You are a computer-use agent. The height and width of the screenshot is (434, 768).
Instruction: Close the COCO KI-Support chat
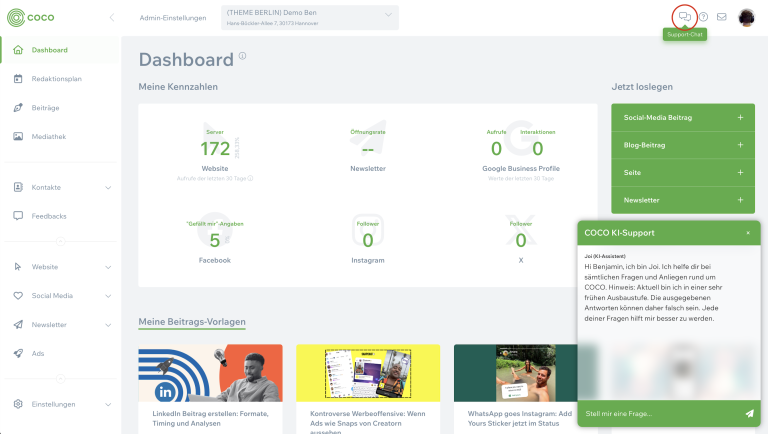pos(747,233)
